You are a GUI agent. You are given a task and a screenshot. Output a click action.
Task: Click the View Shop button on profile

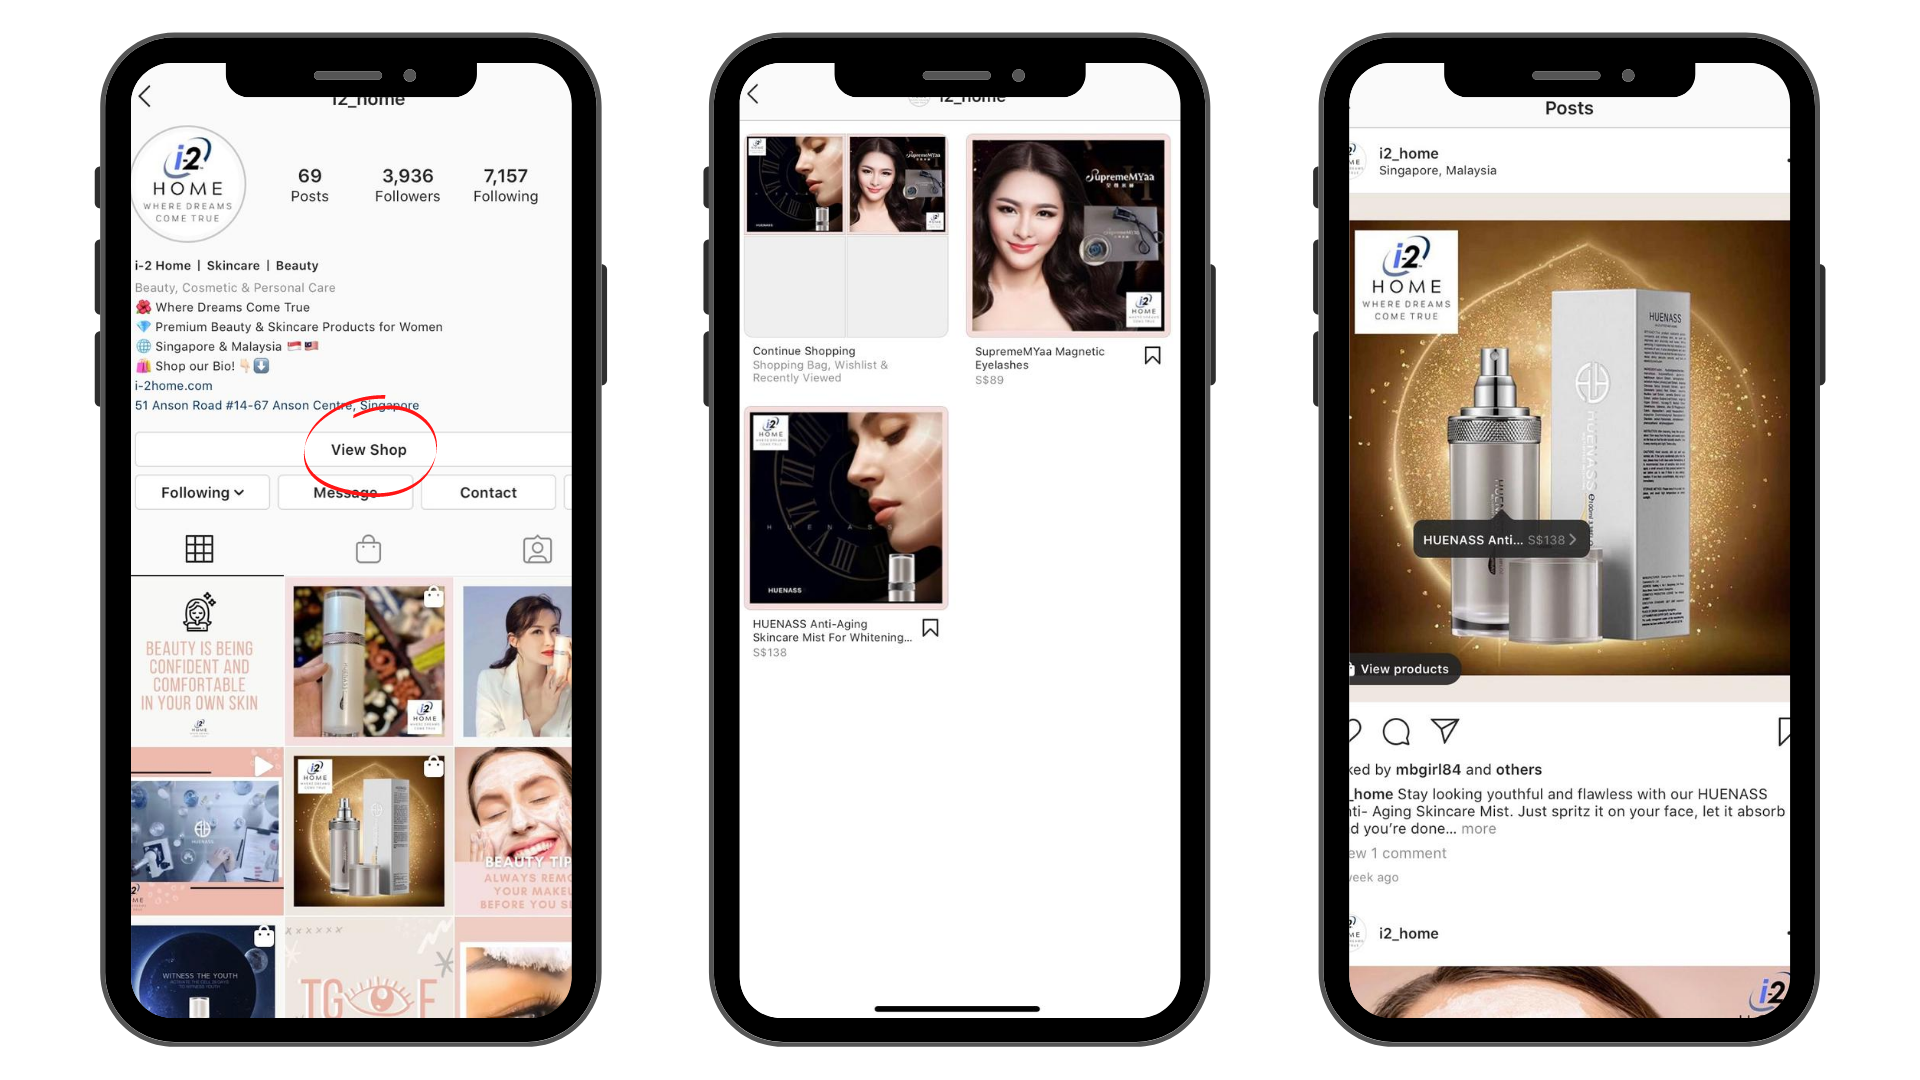(368, 448)
